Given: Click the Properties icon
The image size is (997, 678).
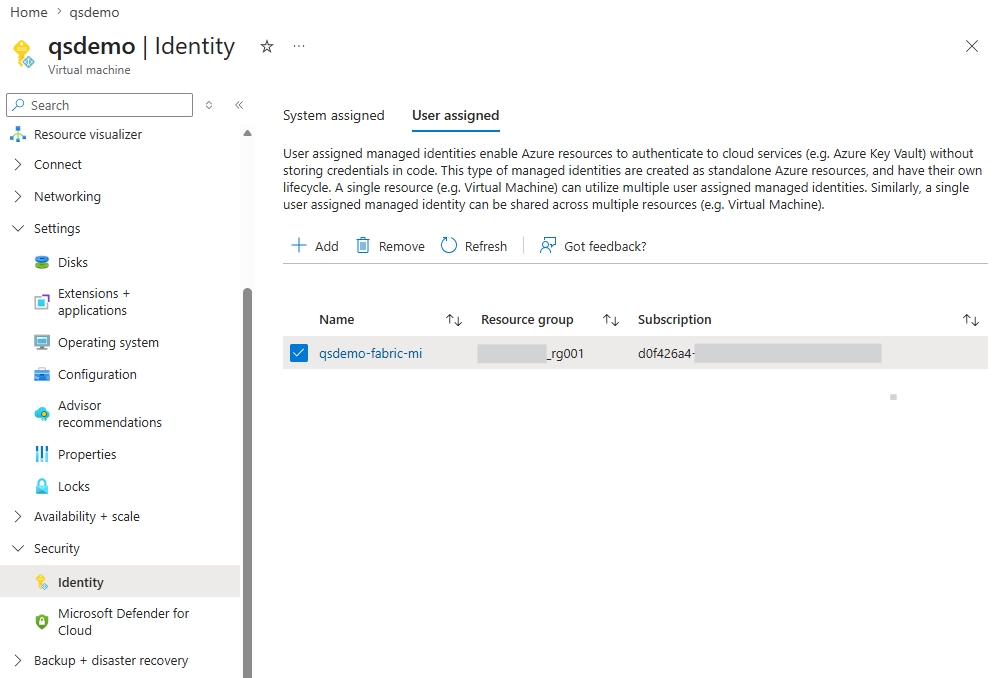Looking at the screenshot, I should (42, 454).
